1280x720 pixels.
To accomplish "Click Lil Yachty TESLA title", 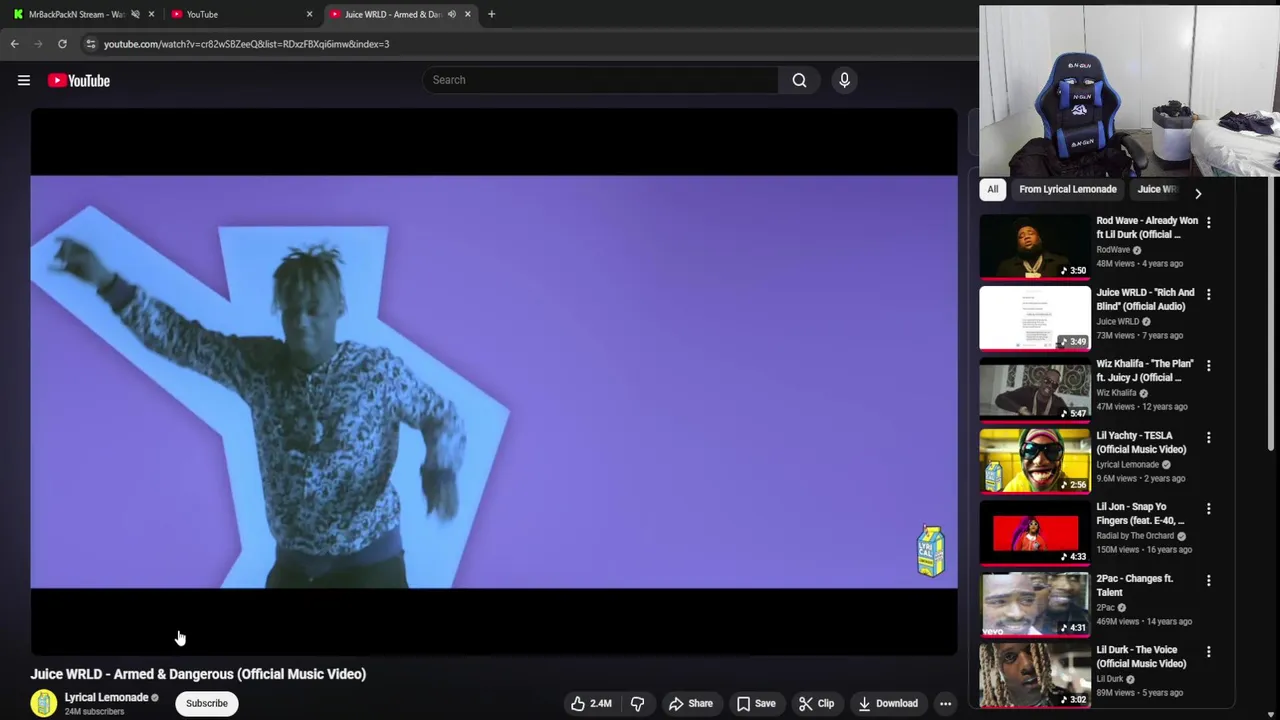I will 1141,442.
